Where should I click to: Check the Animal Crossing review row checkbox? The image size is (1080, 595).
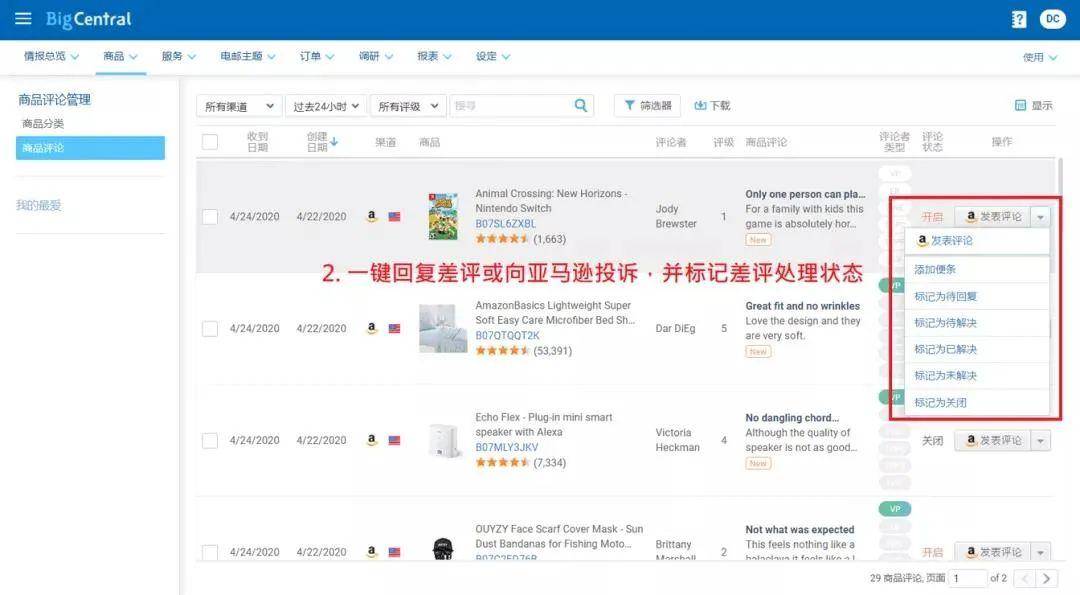pyautogui.click(x=210, y=217)
